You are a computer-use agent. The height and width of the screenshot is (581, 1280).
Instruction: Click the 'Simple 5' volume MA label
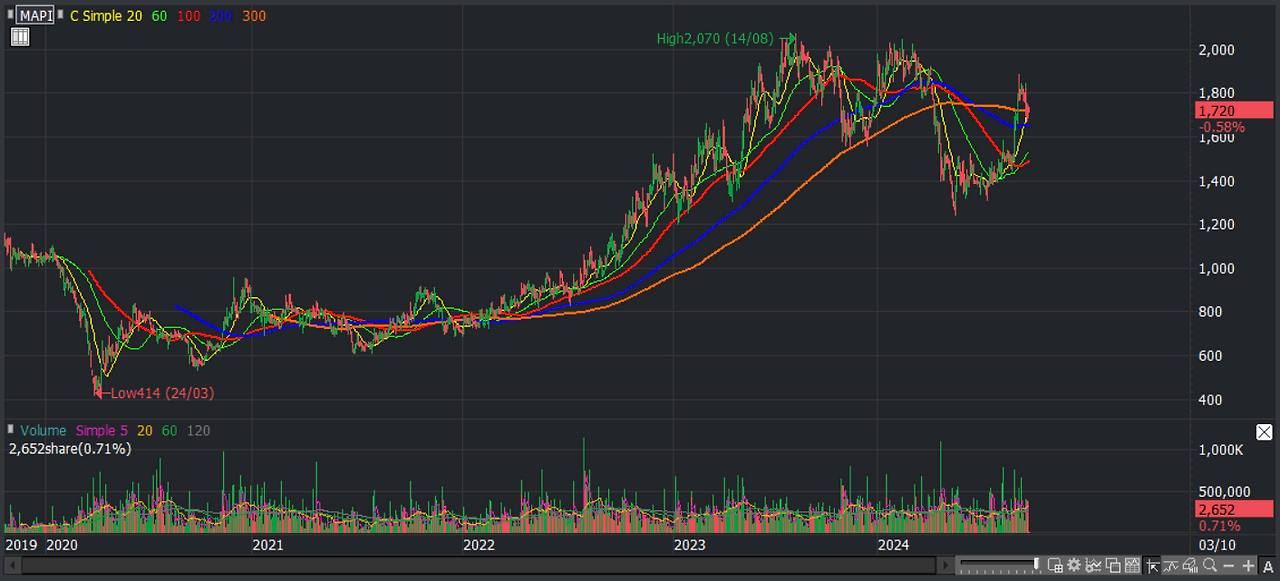(x=102, y=431)
